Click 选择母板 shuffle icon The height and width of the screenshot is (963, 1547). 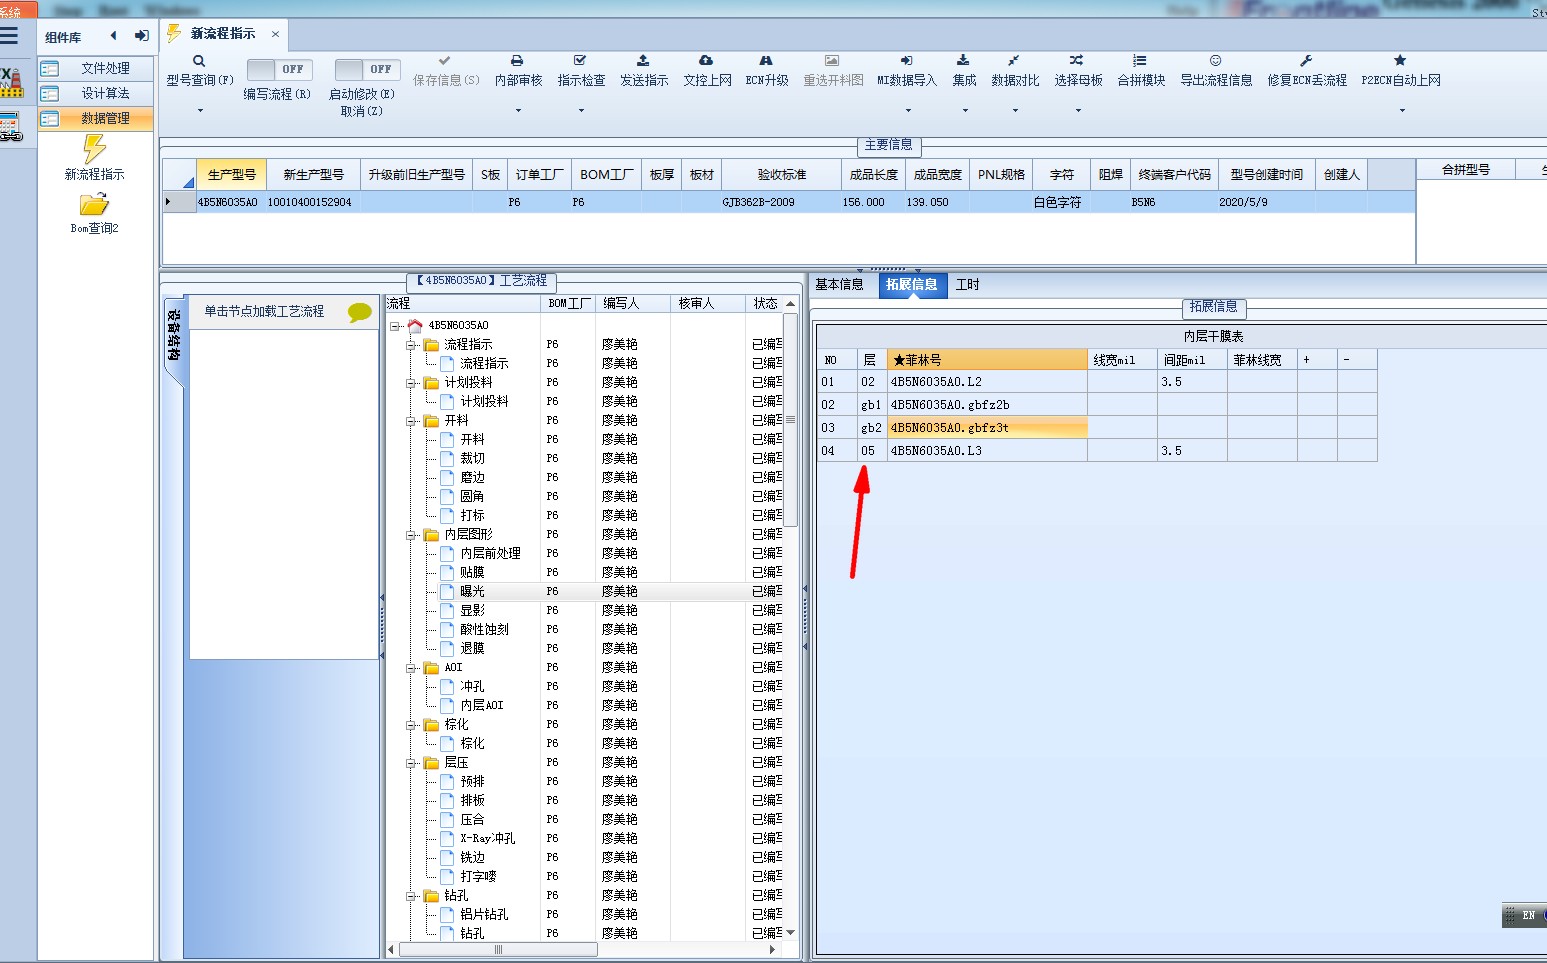point(1077,61)
